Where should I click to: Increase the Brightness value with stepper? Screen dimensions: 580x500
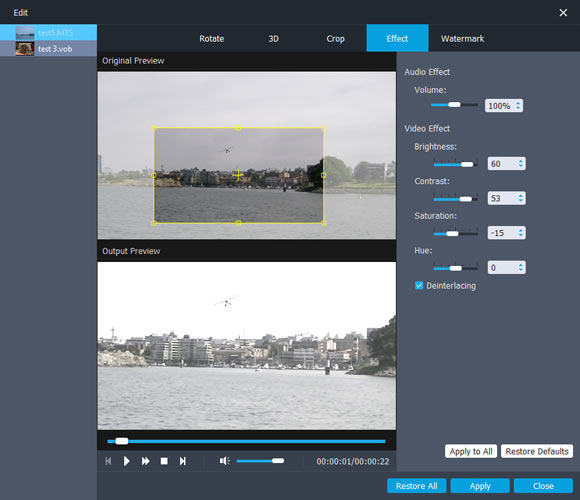[x=521, y=161]
